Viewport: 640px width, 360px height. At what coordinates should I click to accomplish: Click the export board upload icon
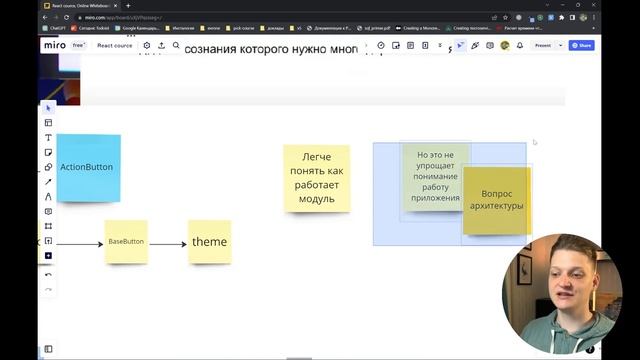click(x=162, y=45)
